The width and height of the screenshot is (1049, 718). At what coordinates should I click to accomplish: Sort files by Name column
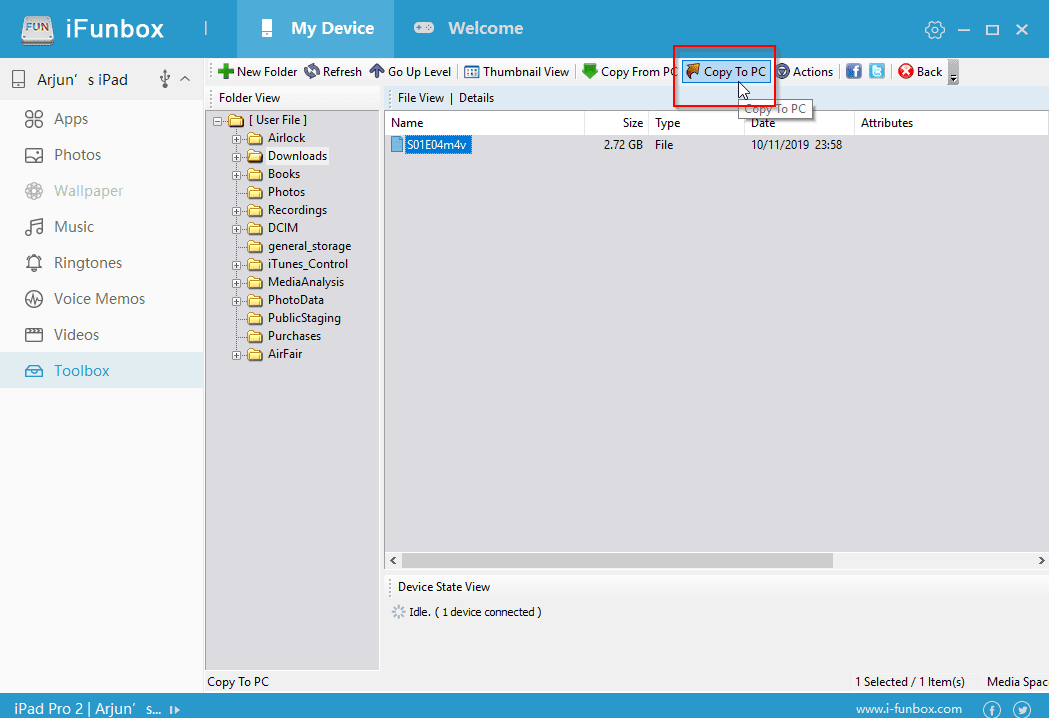click(485, 123)
